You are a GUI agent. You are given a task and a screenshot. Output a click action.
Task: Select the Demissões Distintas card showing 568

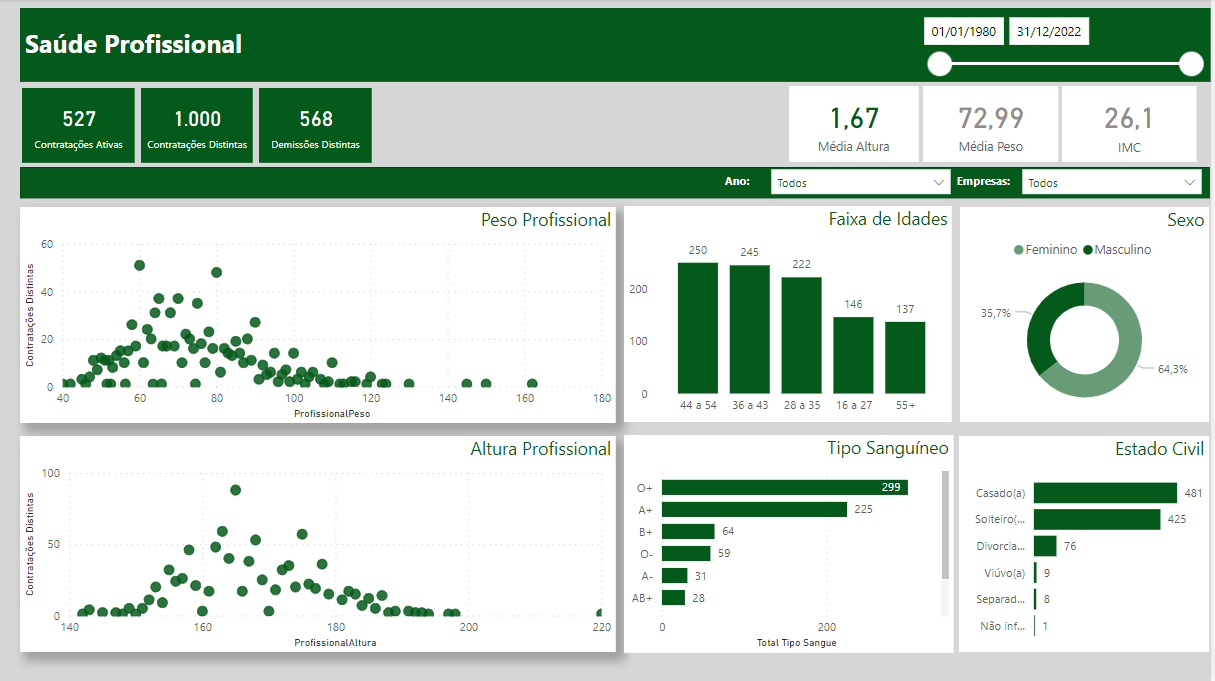click(315, 126)
